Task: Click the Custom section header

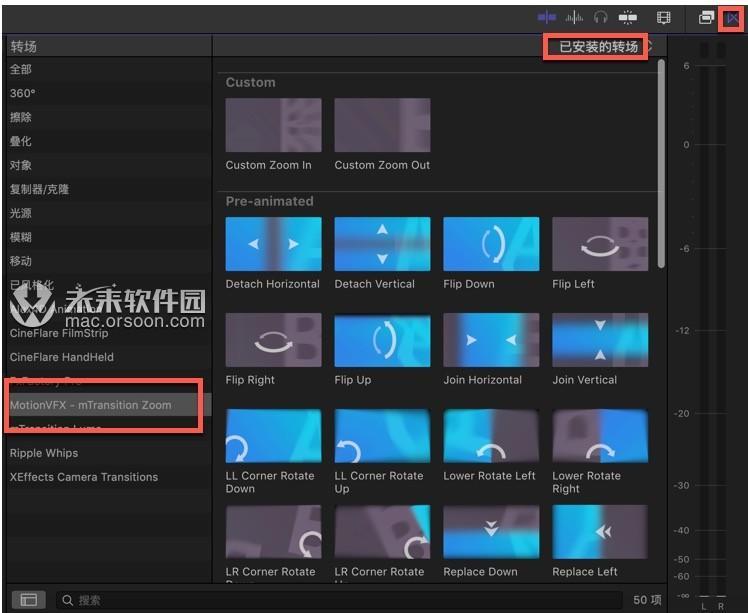Action: click(250, 83)
